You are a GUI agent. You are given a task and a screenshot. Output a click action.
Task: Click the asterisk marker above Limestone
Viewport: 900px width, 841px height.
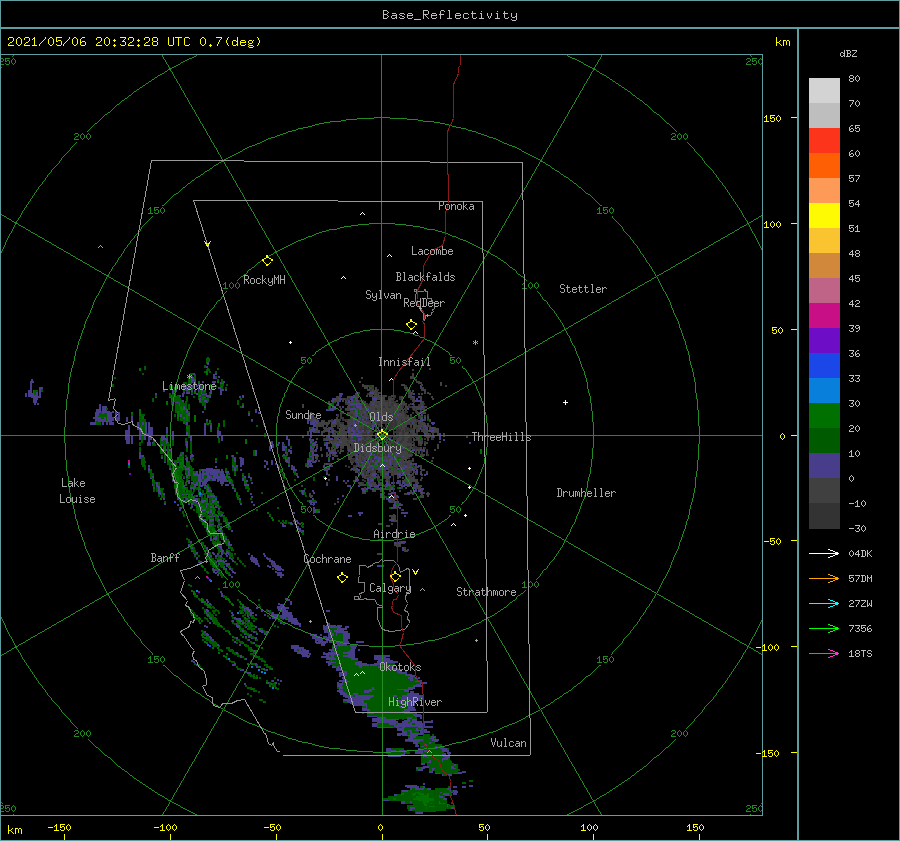coord(189,377)
